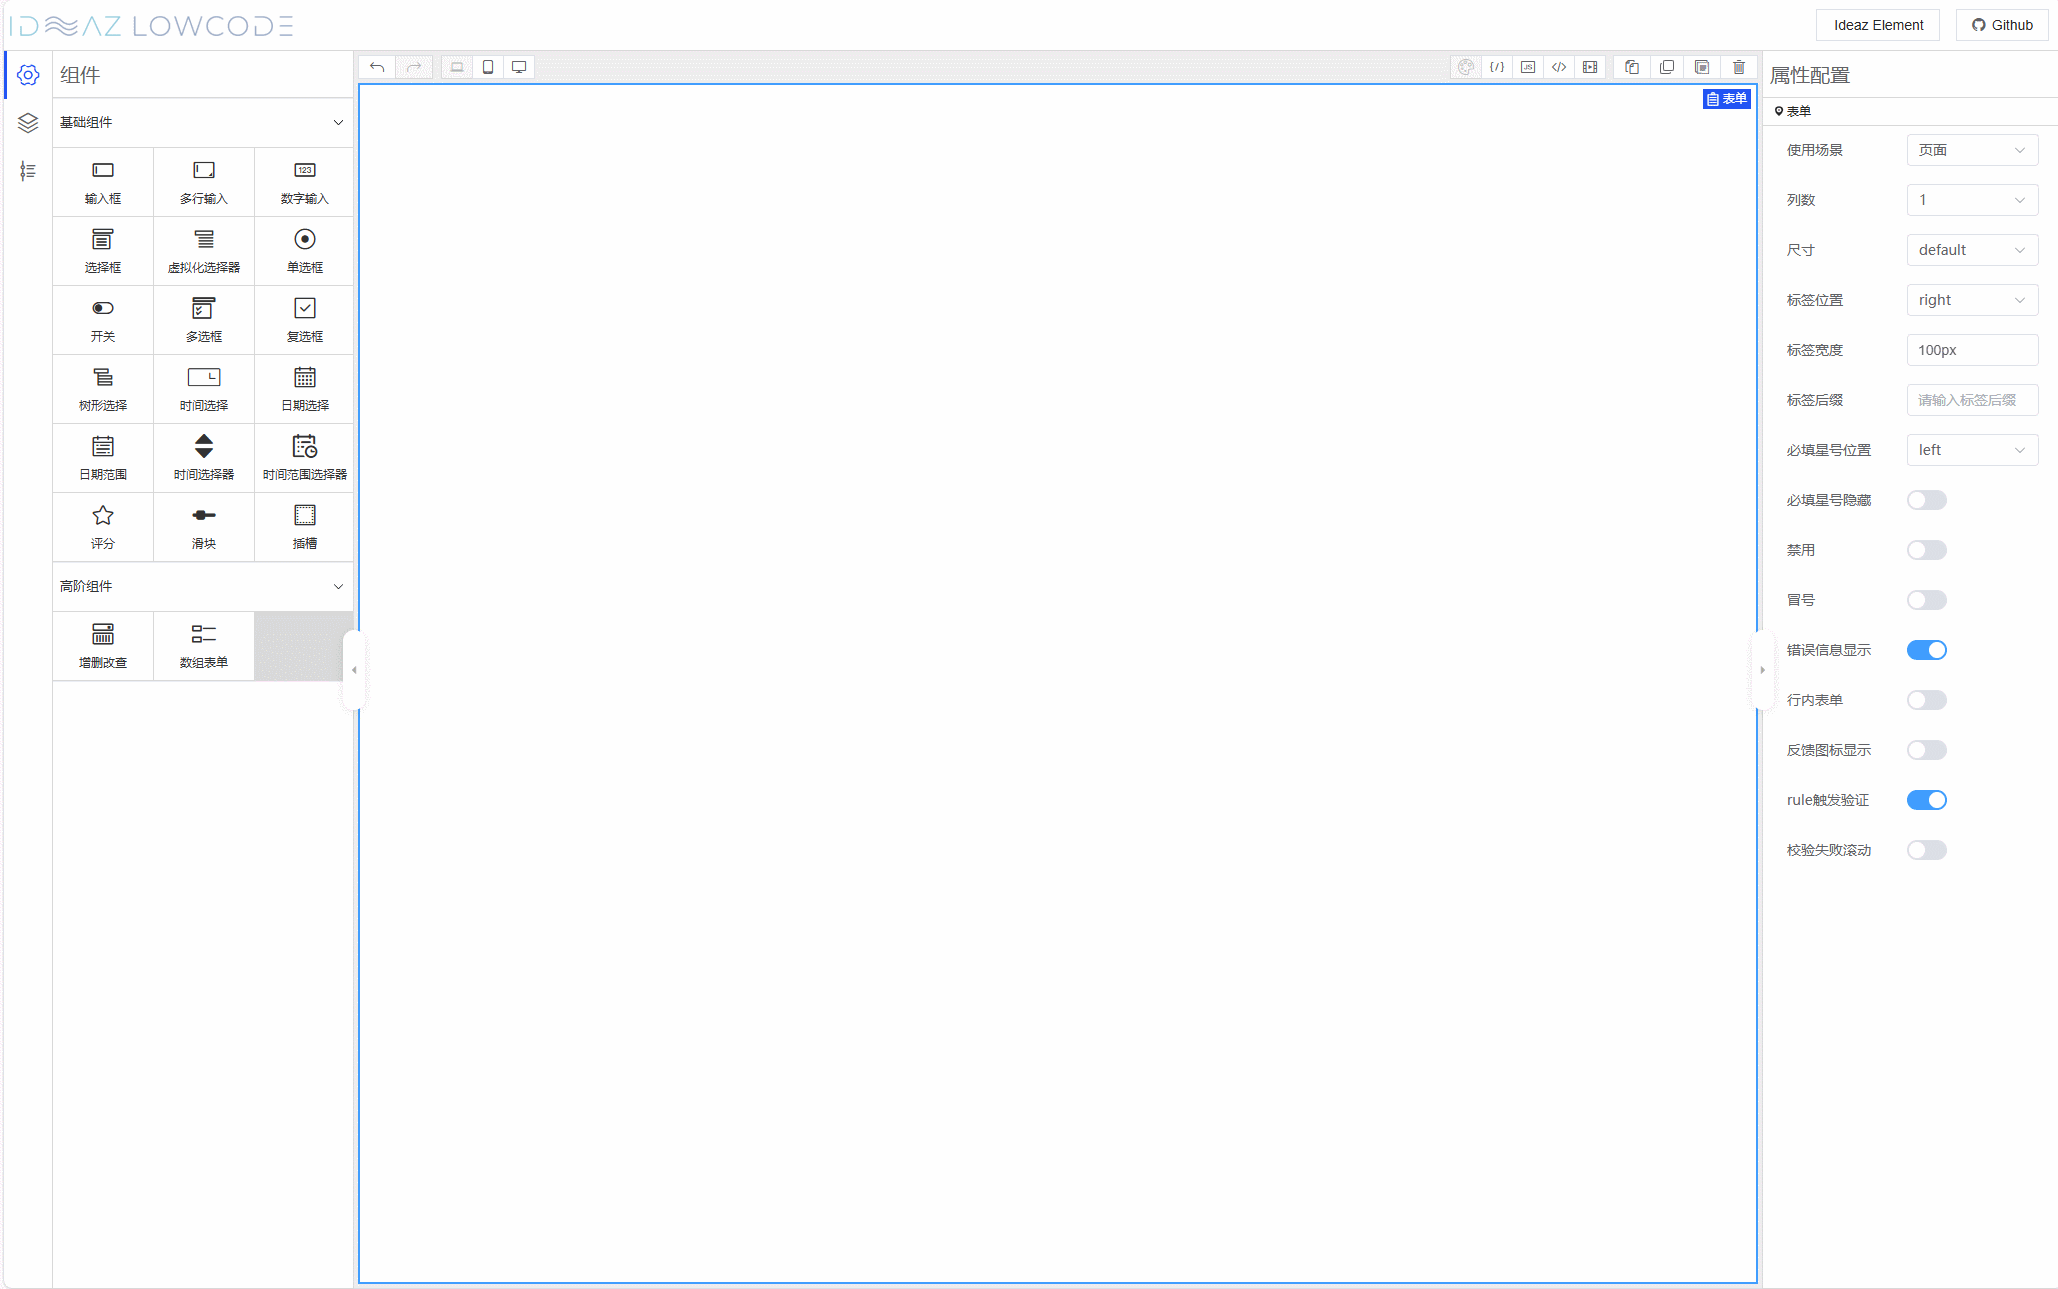Click the Ideaz Element button
This screenshot has height=1289, width=2058.
point(1878,25)
